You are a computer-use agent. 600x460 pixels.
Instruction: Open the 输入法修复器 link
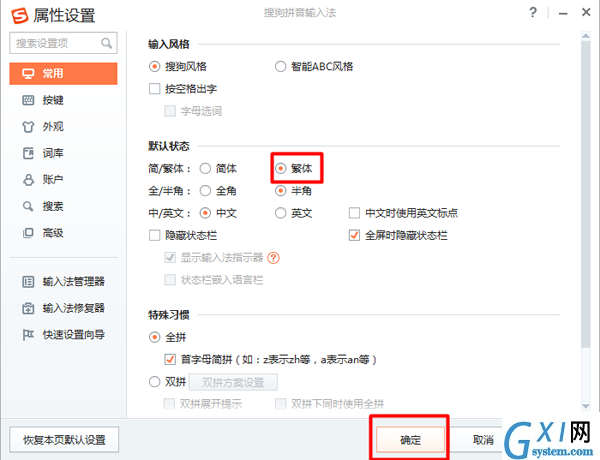coord(73,308)
